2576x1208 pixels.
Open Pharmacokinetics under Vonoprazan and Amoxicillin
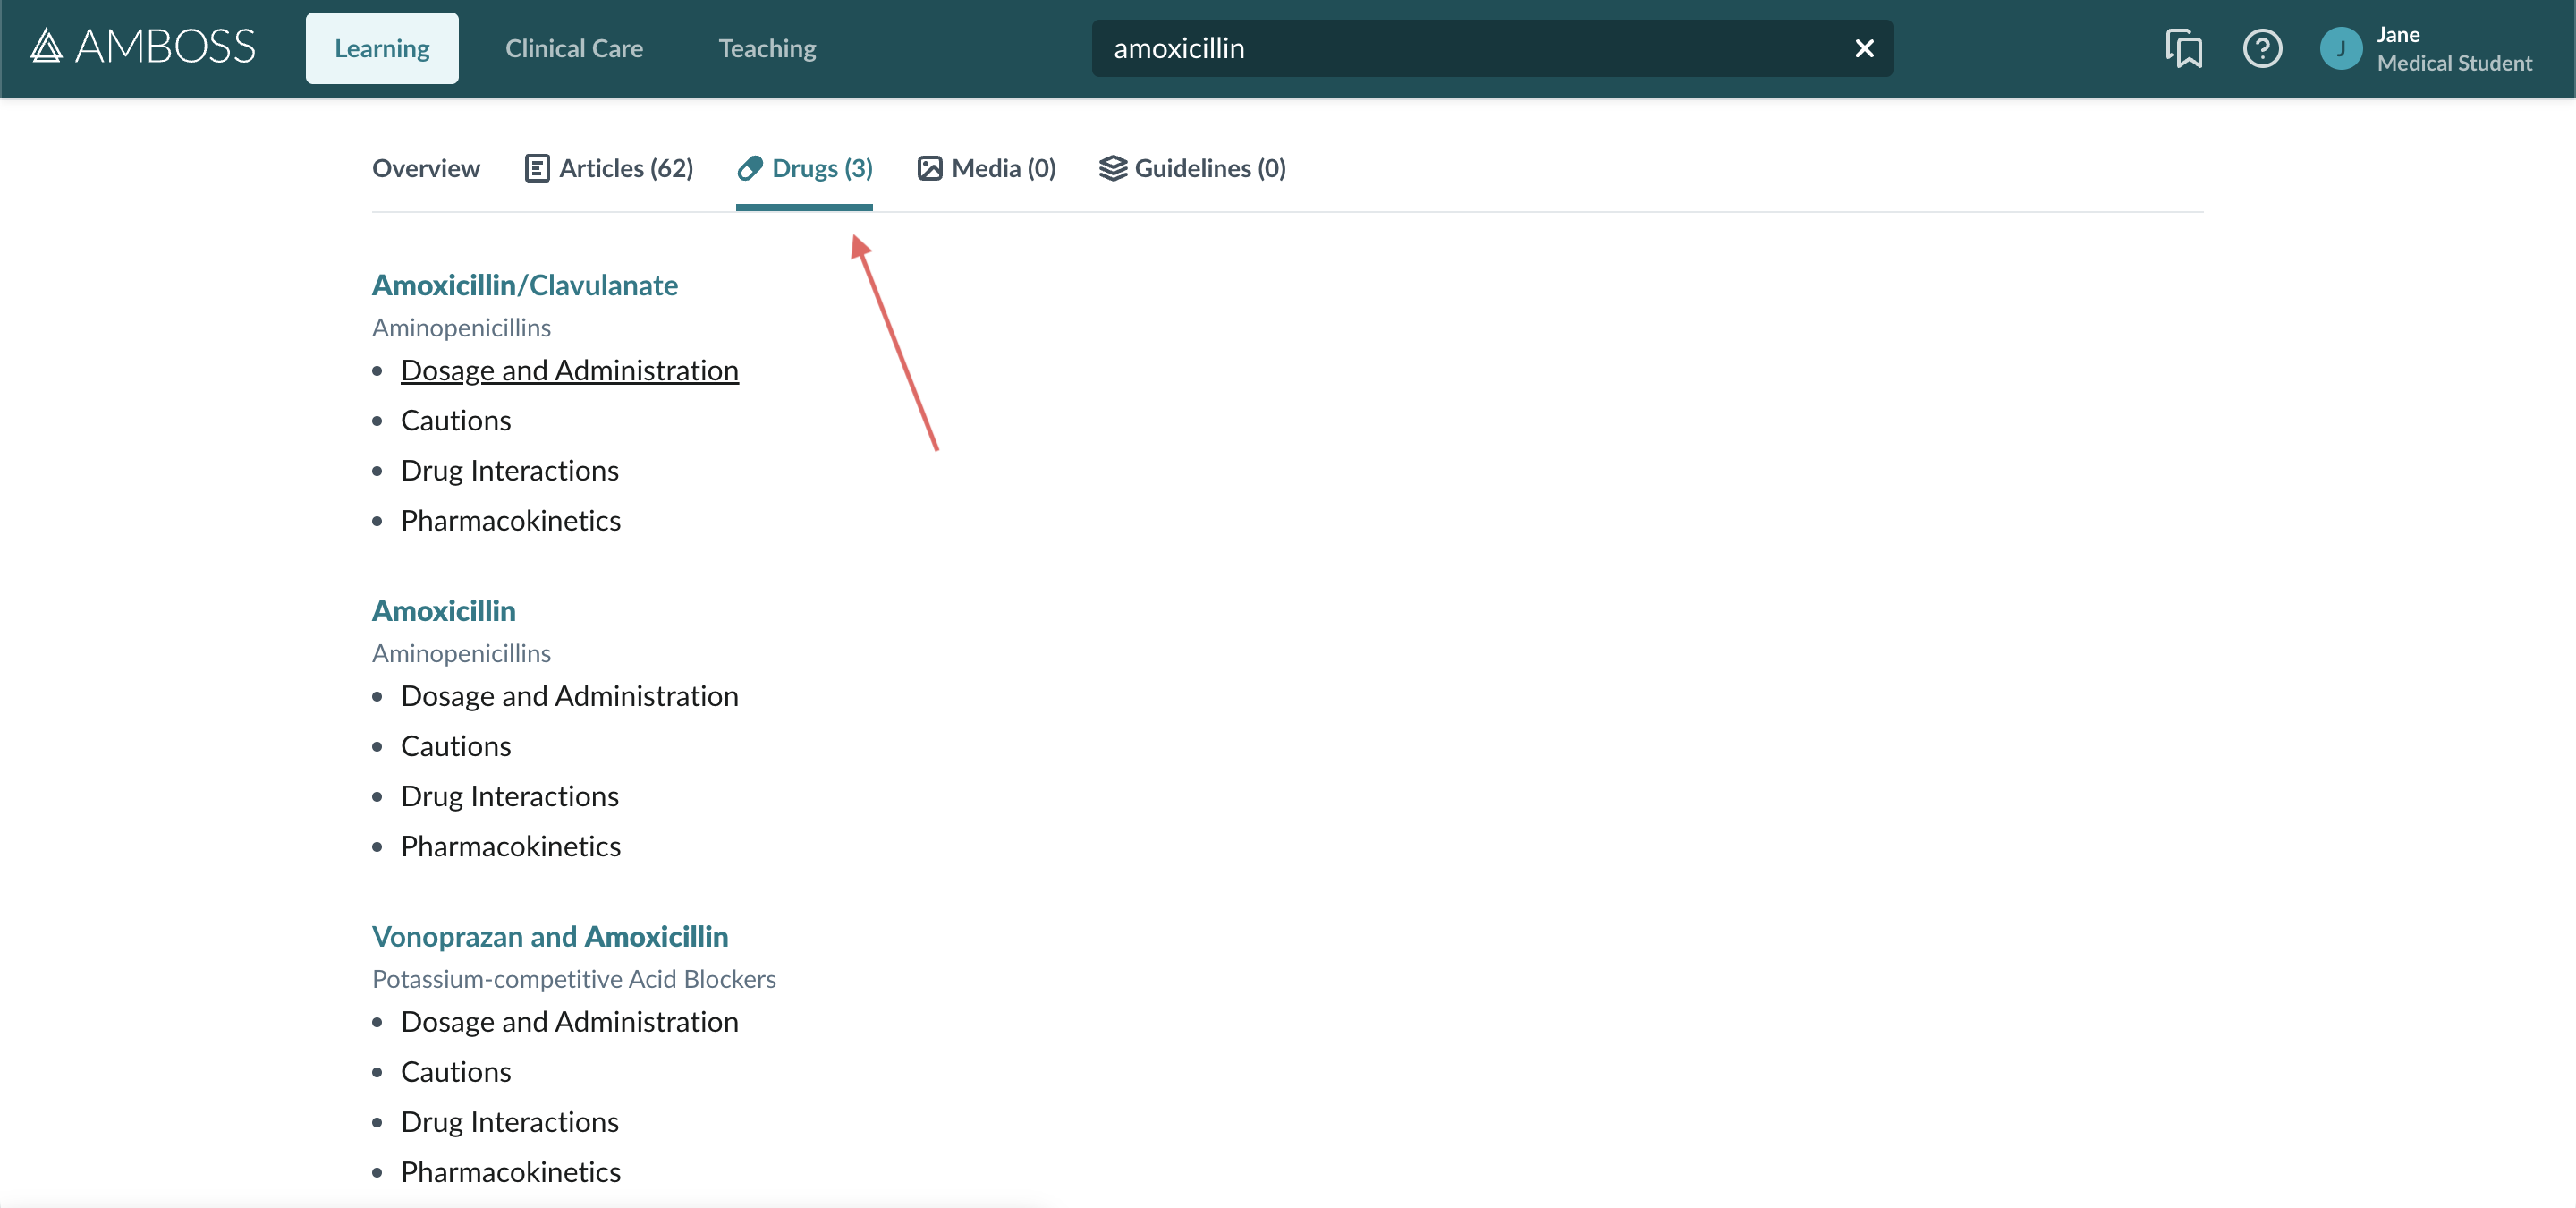[511, 1172]
